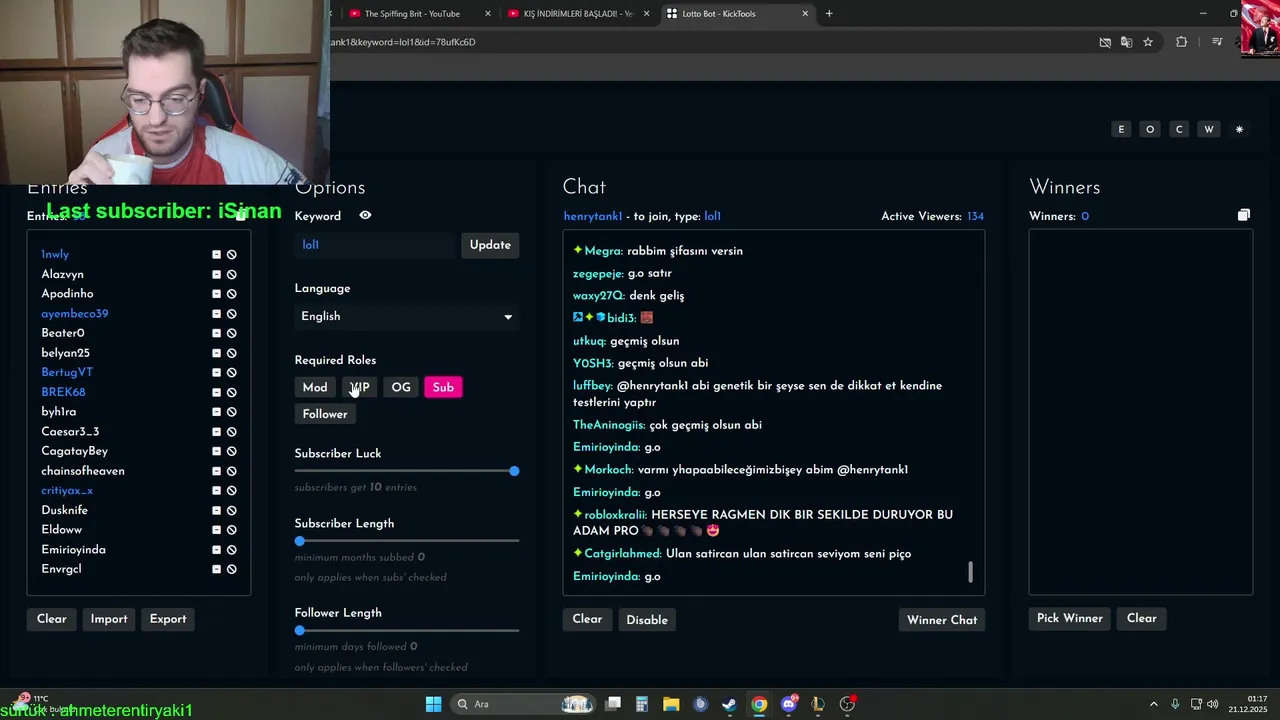This screenshot has width=1280, height=720.
Task: Open browser media controls icon
Action: coord(1217,42)
